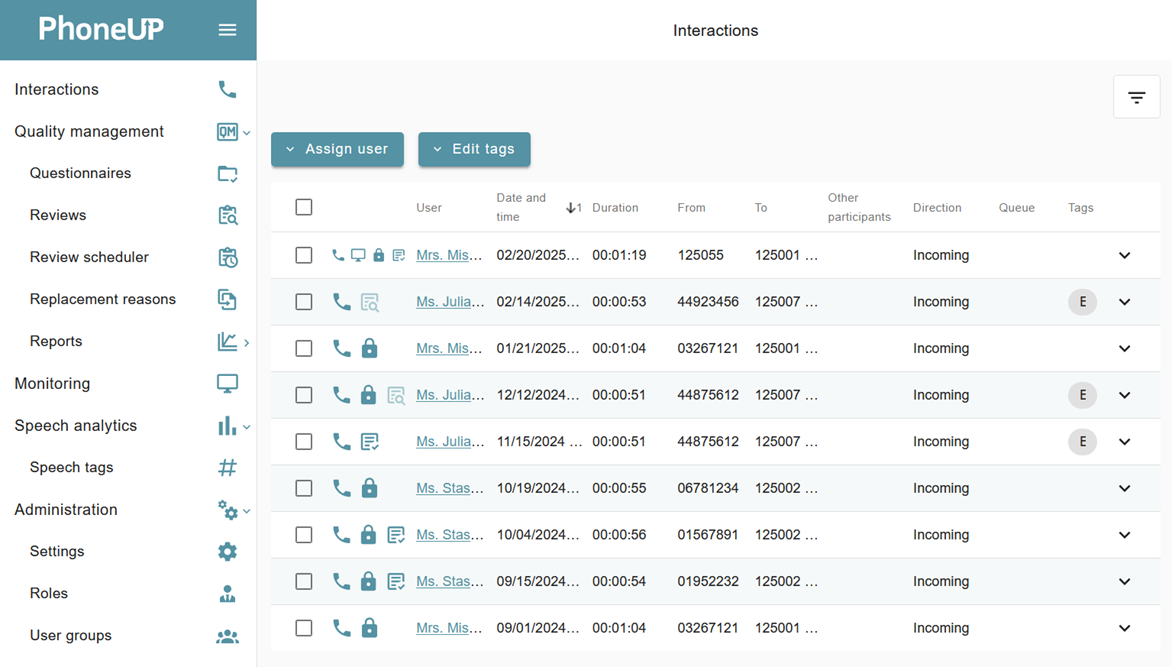Click the review checklist icon in 10/04/2024 row

396,535
